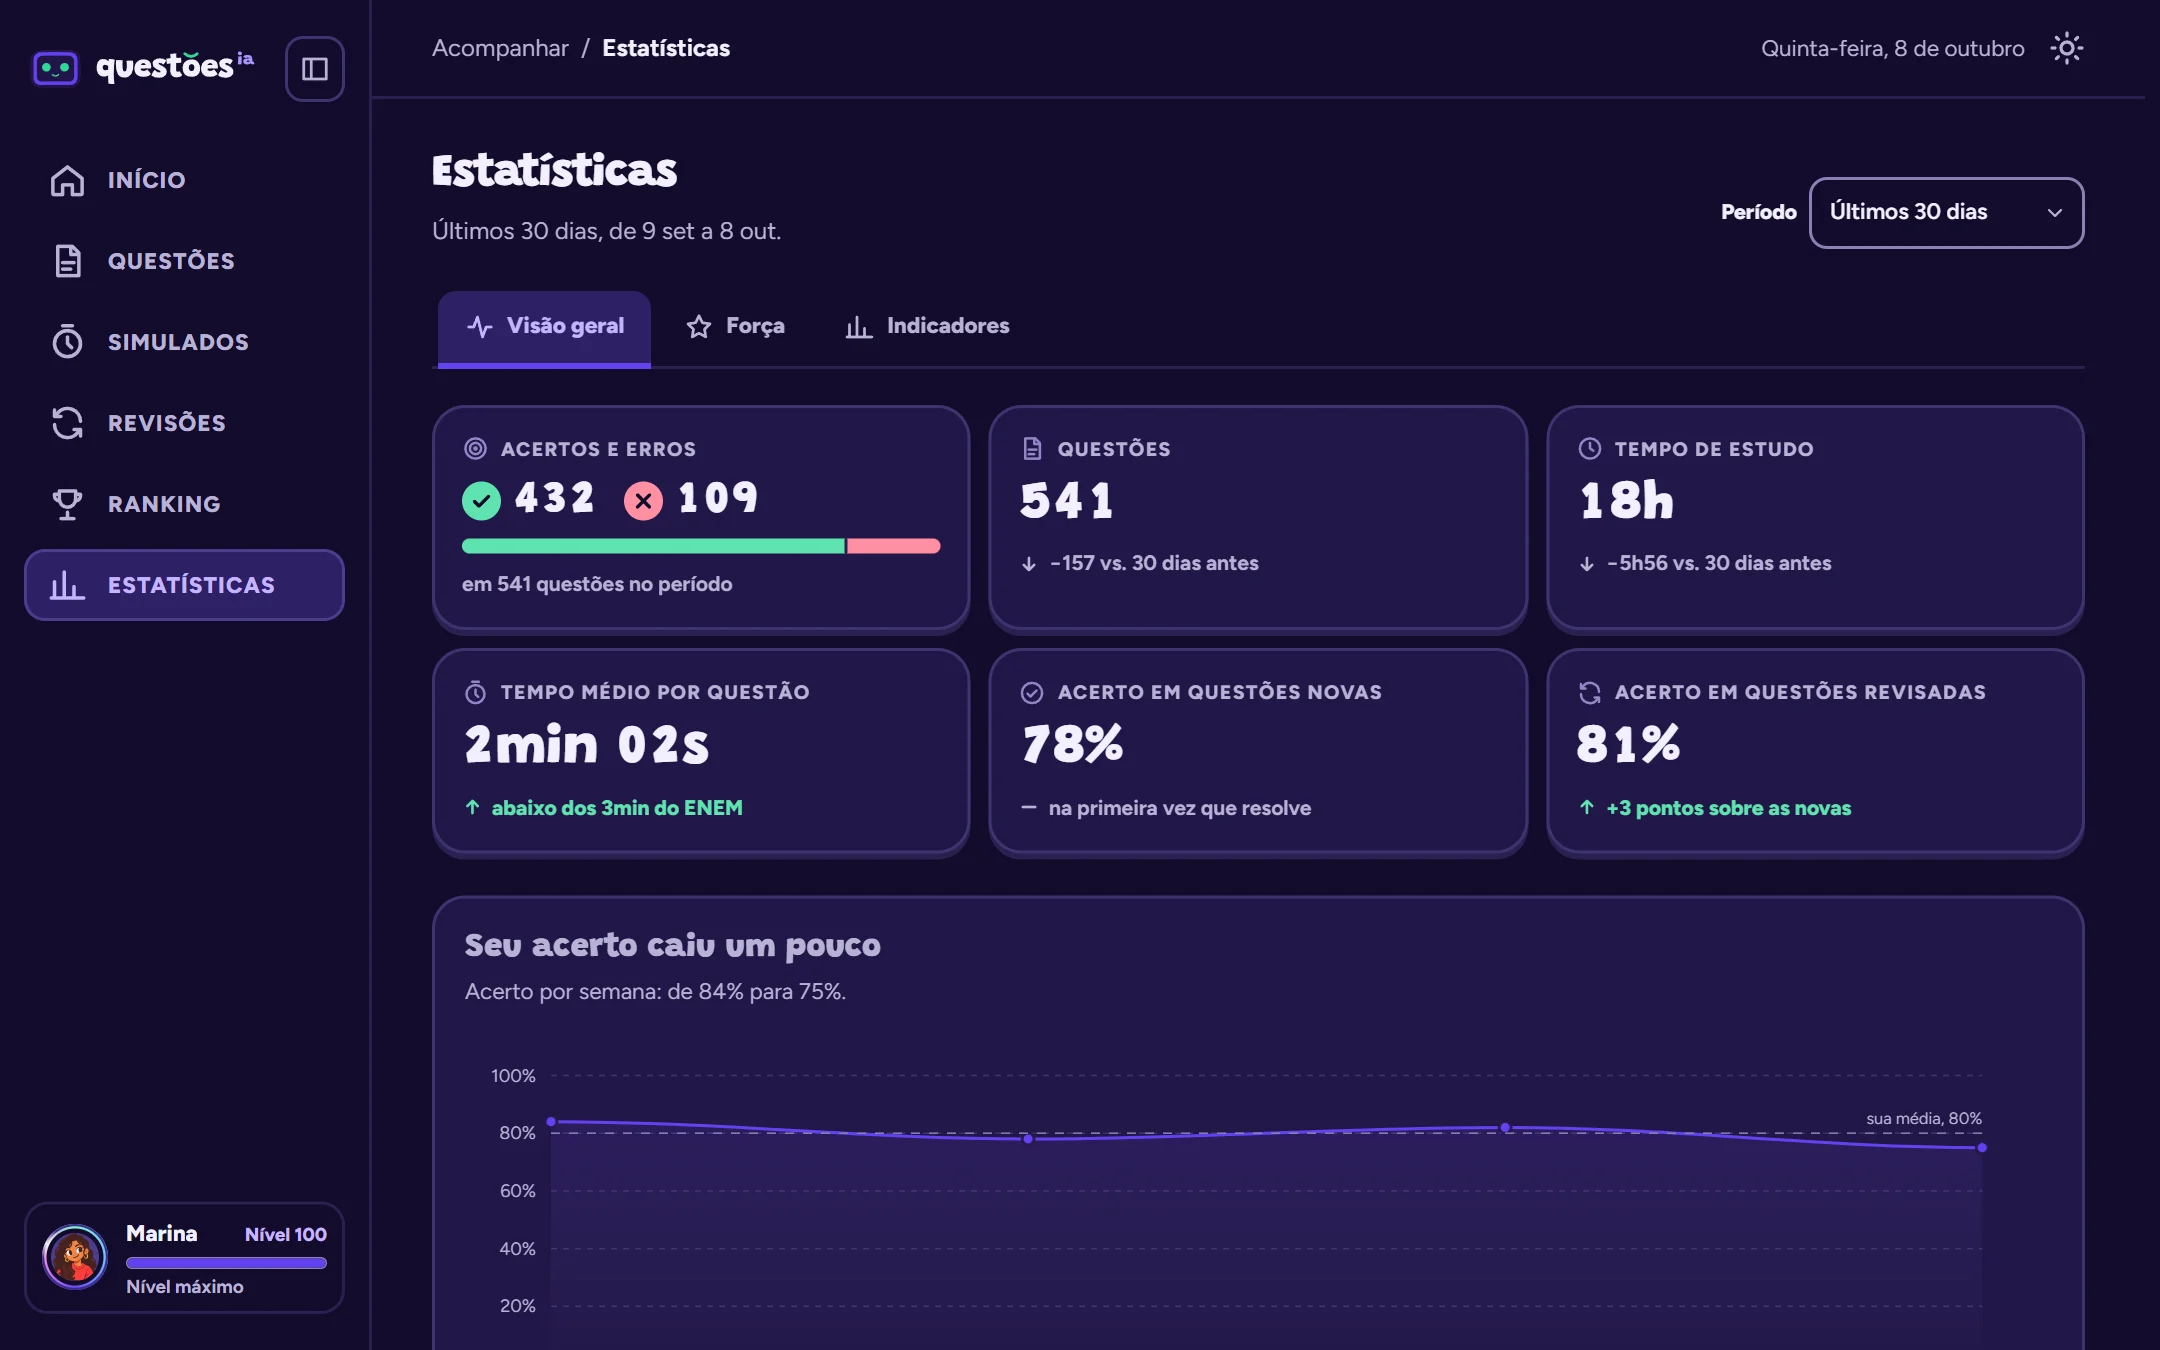Click the Tempo médio por questão timer icon
Image resolution: width=2160 pixels, height=1350 pixels.
(x=475, y=692)
